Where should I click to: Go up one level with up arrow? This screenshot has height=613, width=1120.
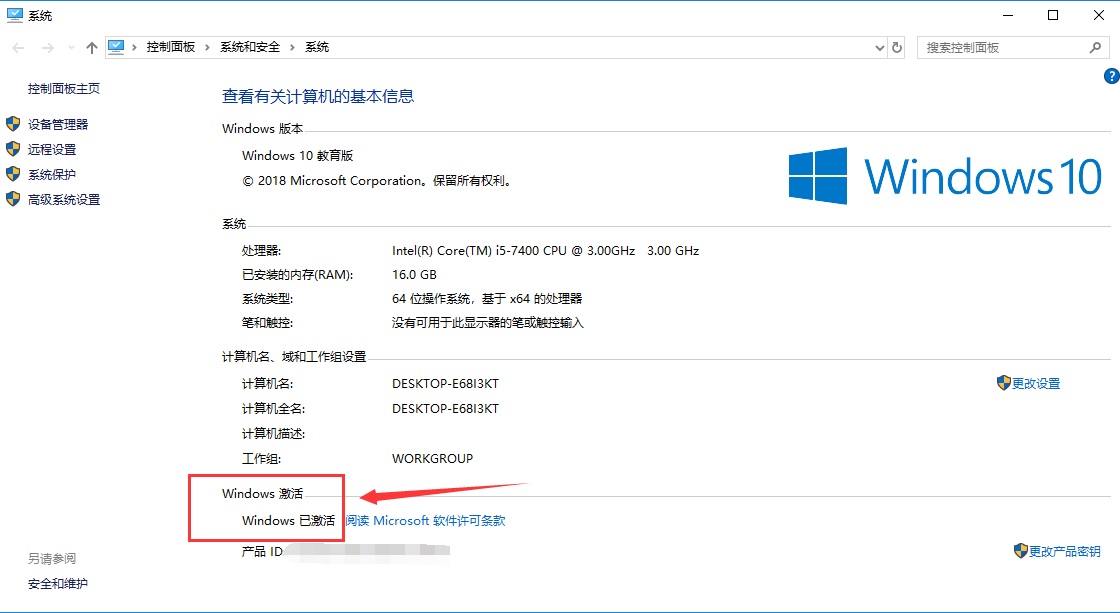pos(91,47)
